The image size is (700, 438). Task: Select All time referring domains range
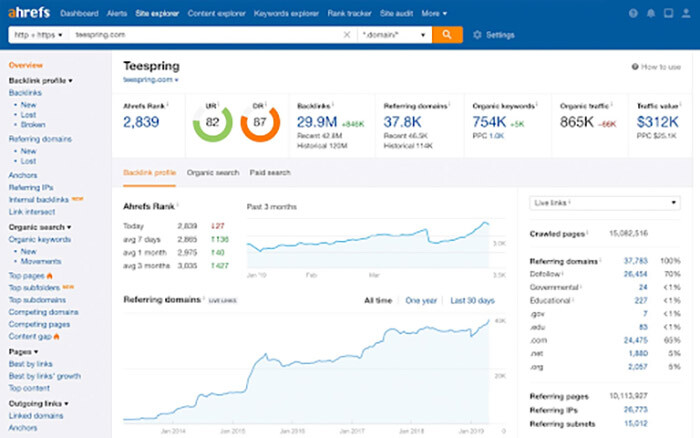point(378,300)
